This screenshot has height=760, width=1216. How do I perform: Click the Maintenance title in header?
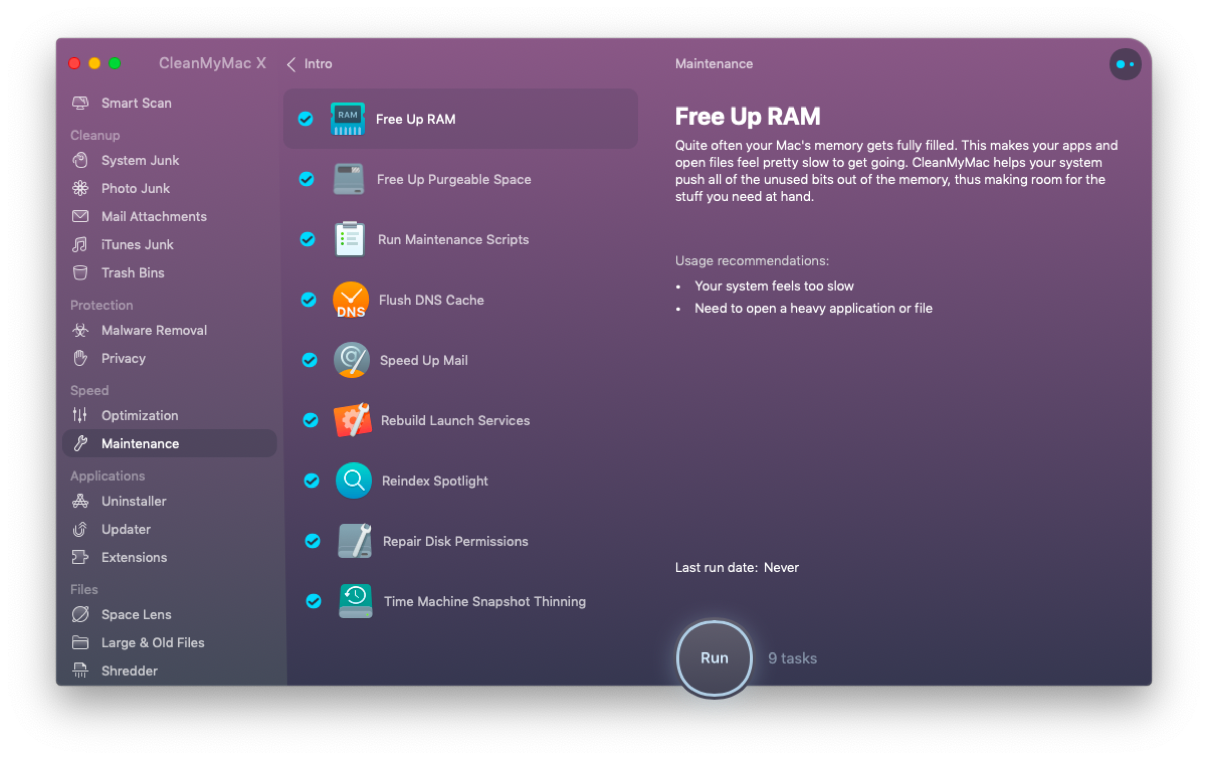(714, 64)
